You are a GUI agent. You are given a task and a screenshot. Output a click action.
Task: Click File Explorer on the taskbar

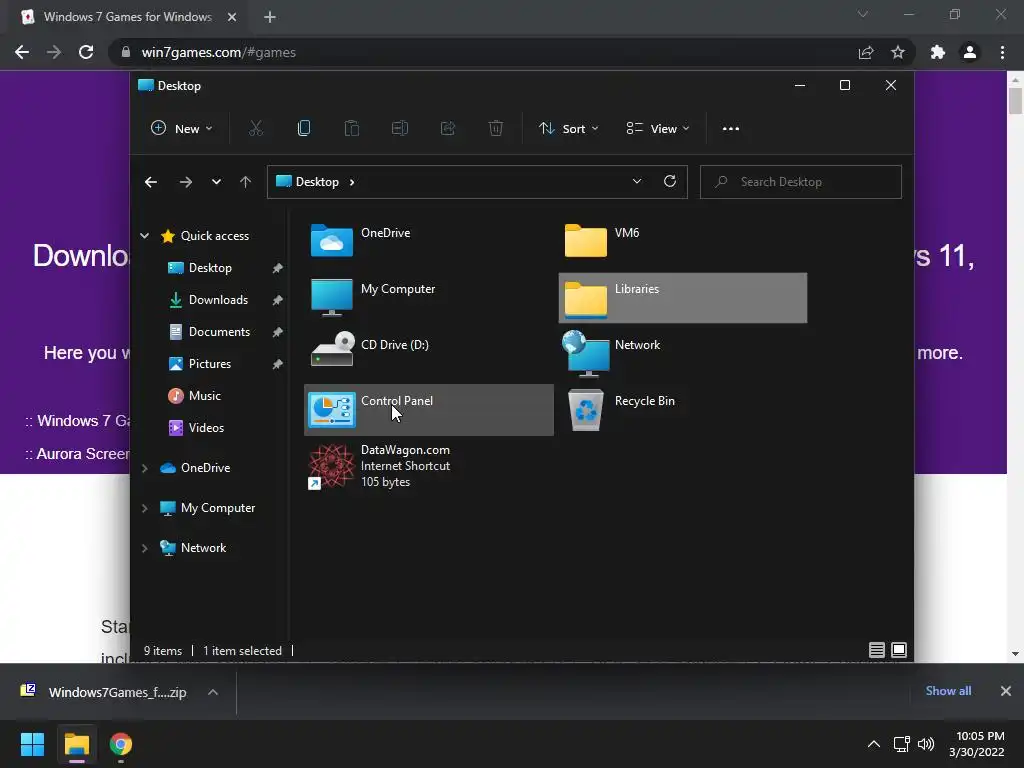click(76, 744)
